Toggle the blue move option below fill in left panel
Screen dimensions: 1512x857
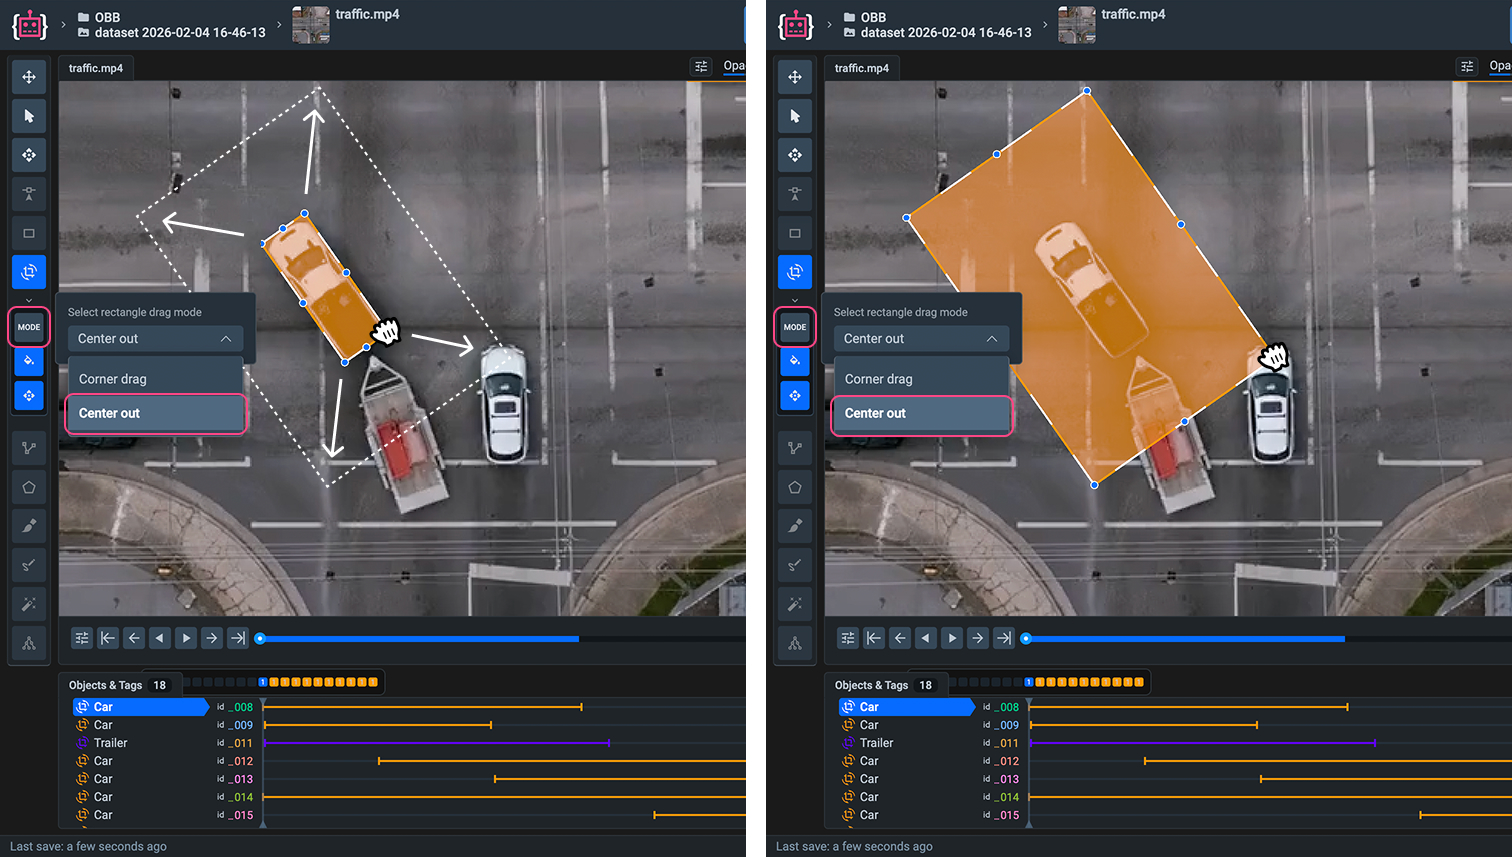pos(29,396)
